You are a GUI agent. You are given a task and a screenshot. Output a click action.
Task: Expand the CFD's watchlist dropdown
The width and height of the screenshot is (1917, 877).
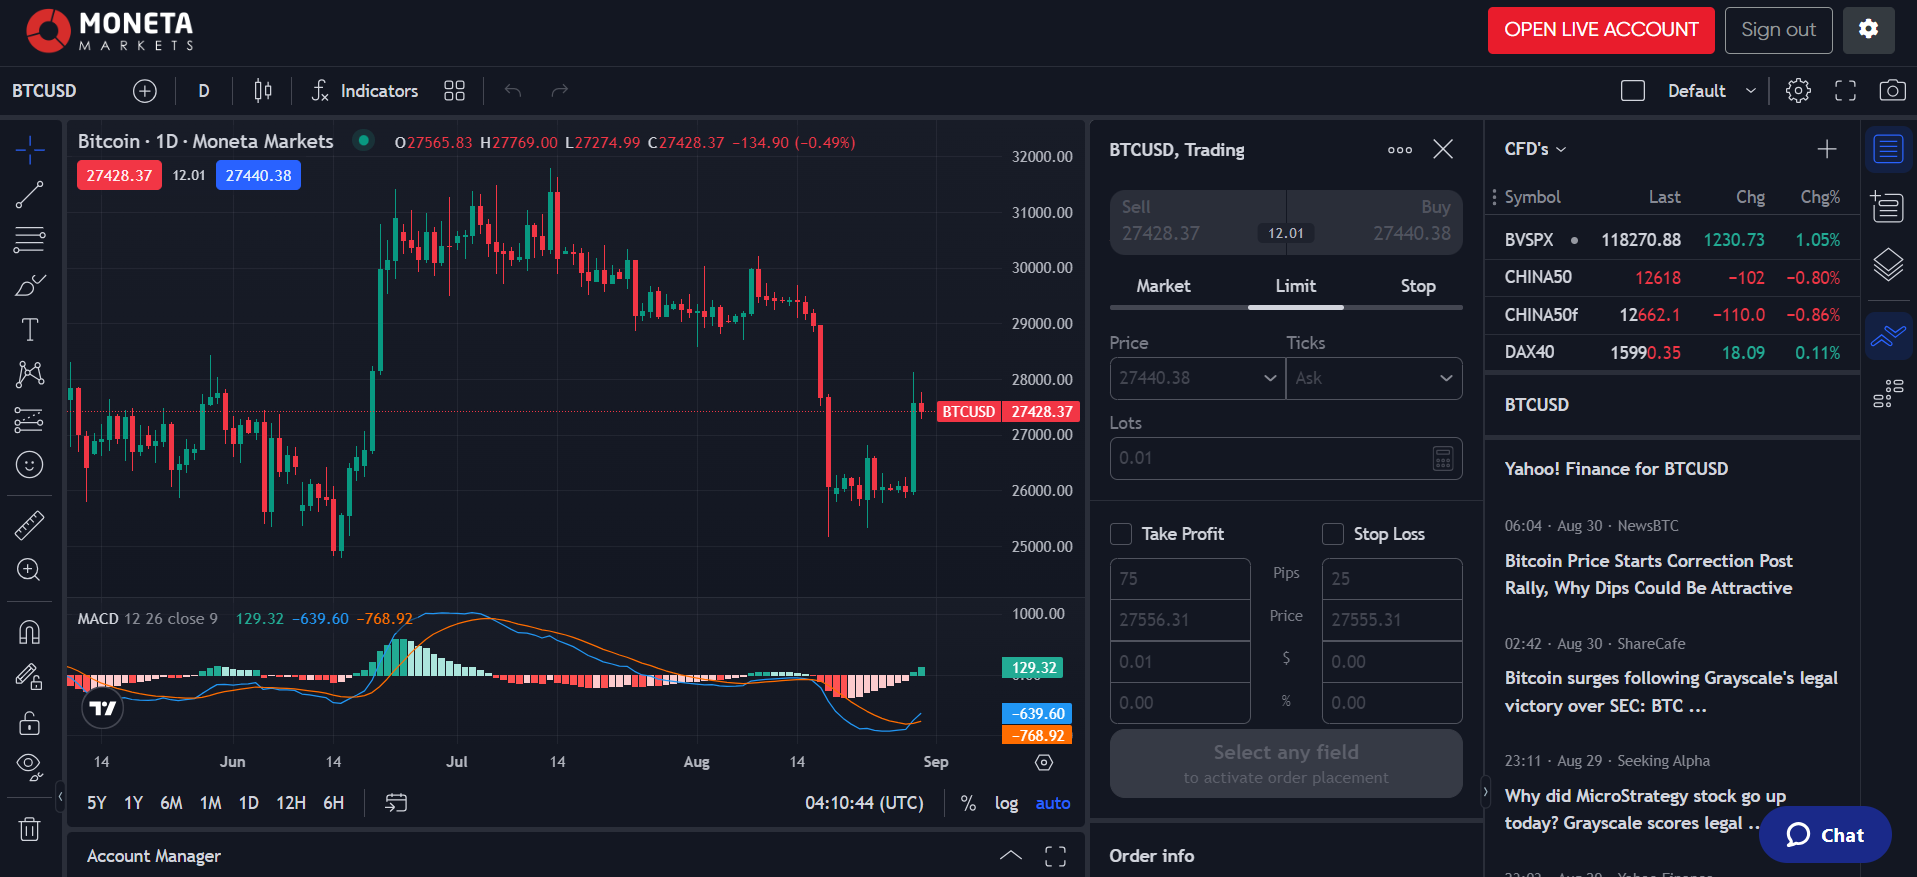1536,149
